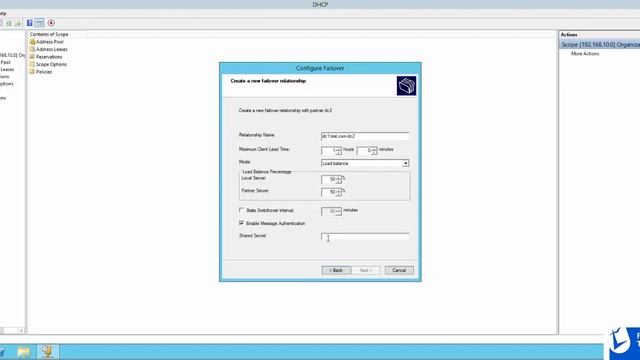
Task: Click the Mode dropdown arrow
Action: coord(405,163)
